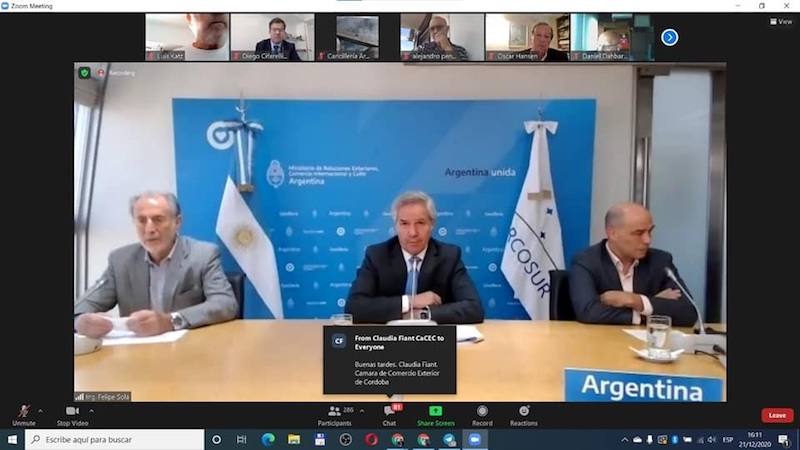Unmute the microphone

coord(23,413)
